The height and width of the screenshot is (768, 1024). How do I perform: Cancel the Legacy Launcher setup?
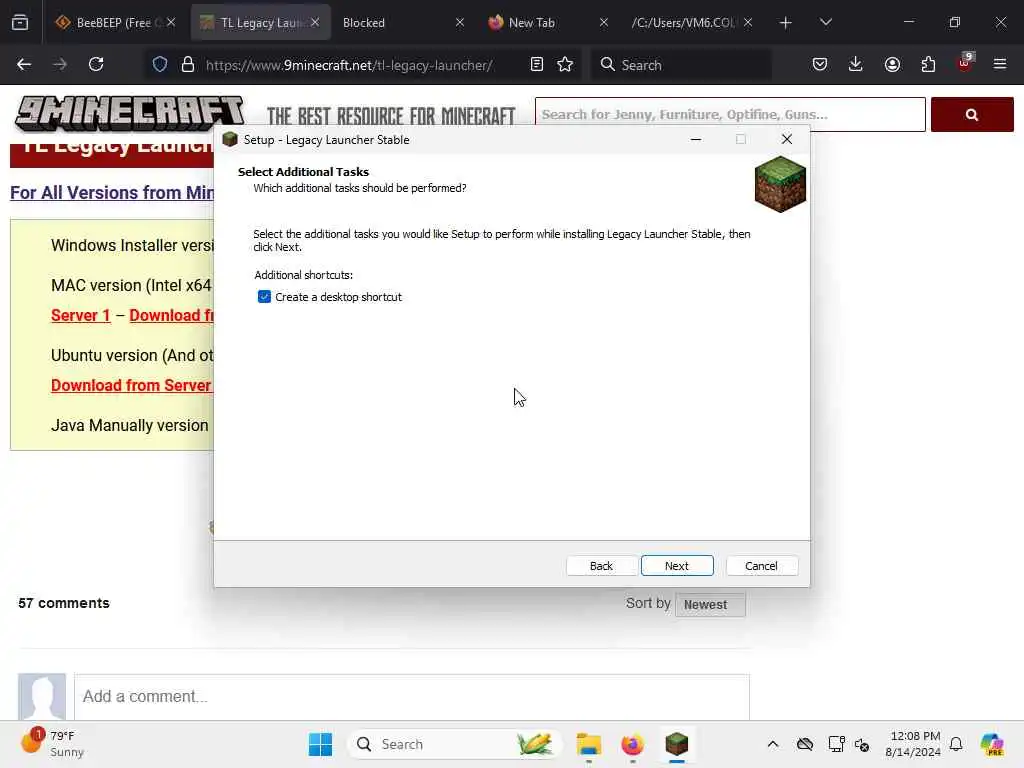click(x=761, y=566)
